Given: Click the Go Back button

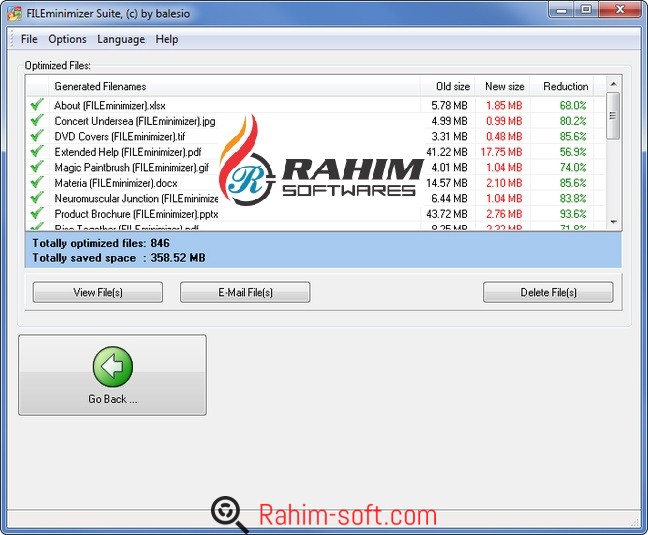Looking at the screenshot, I should [x=112, y=375].
